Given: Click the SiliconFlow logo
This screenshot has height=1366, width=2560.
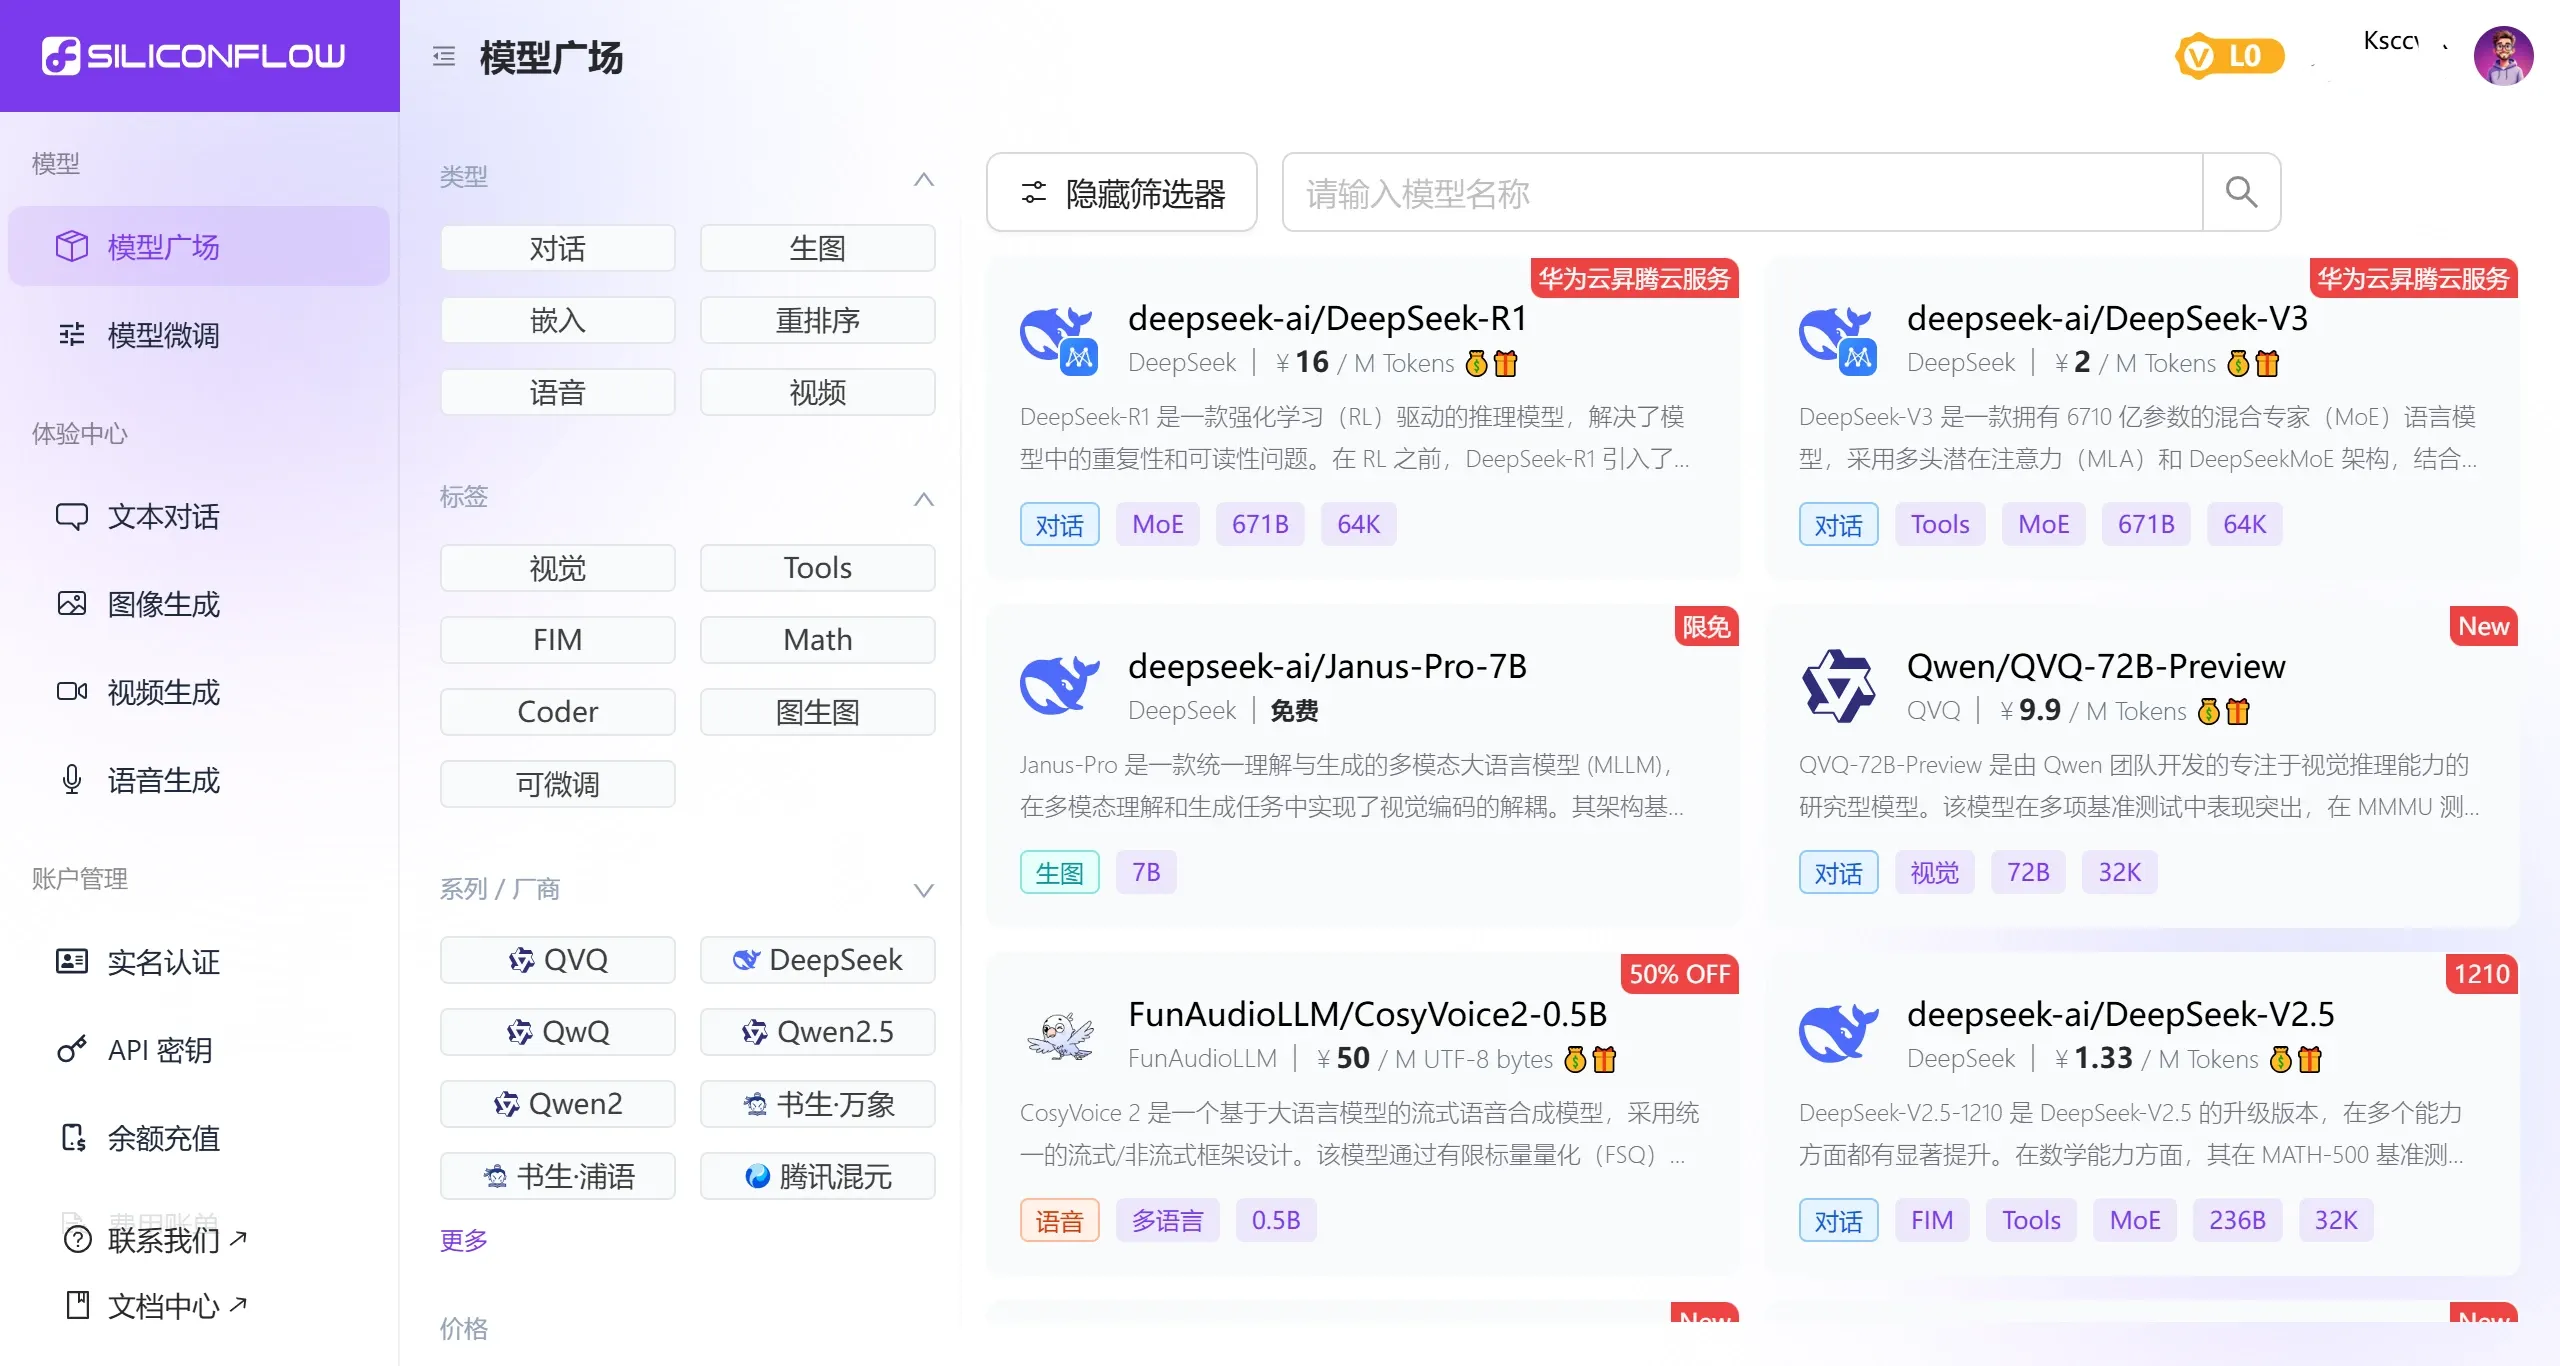Looking at the screenshot, I should coord(194,56).
